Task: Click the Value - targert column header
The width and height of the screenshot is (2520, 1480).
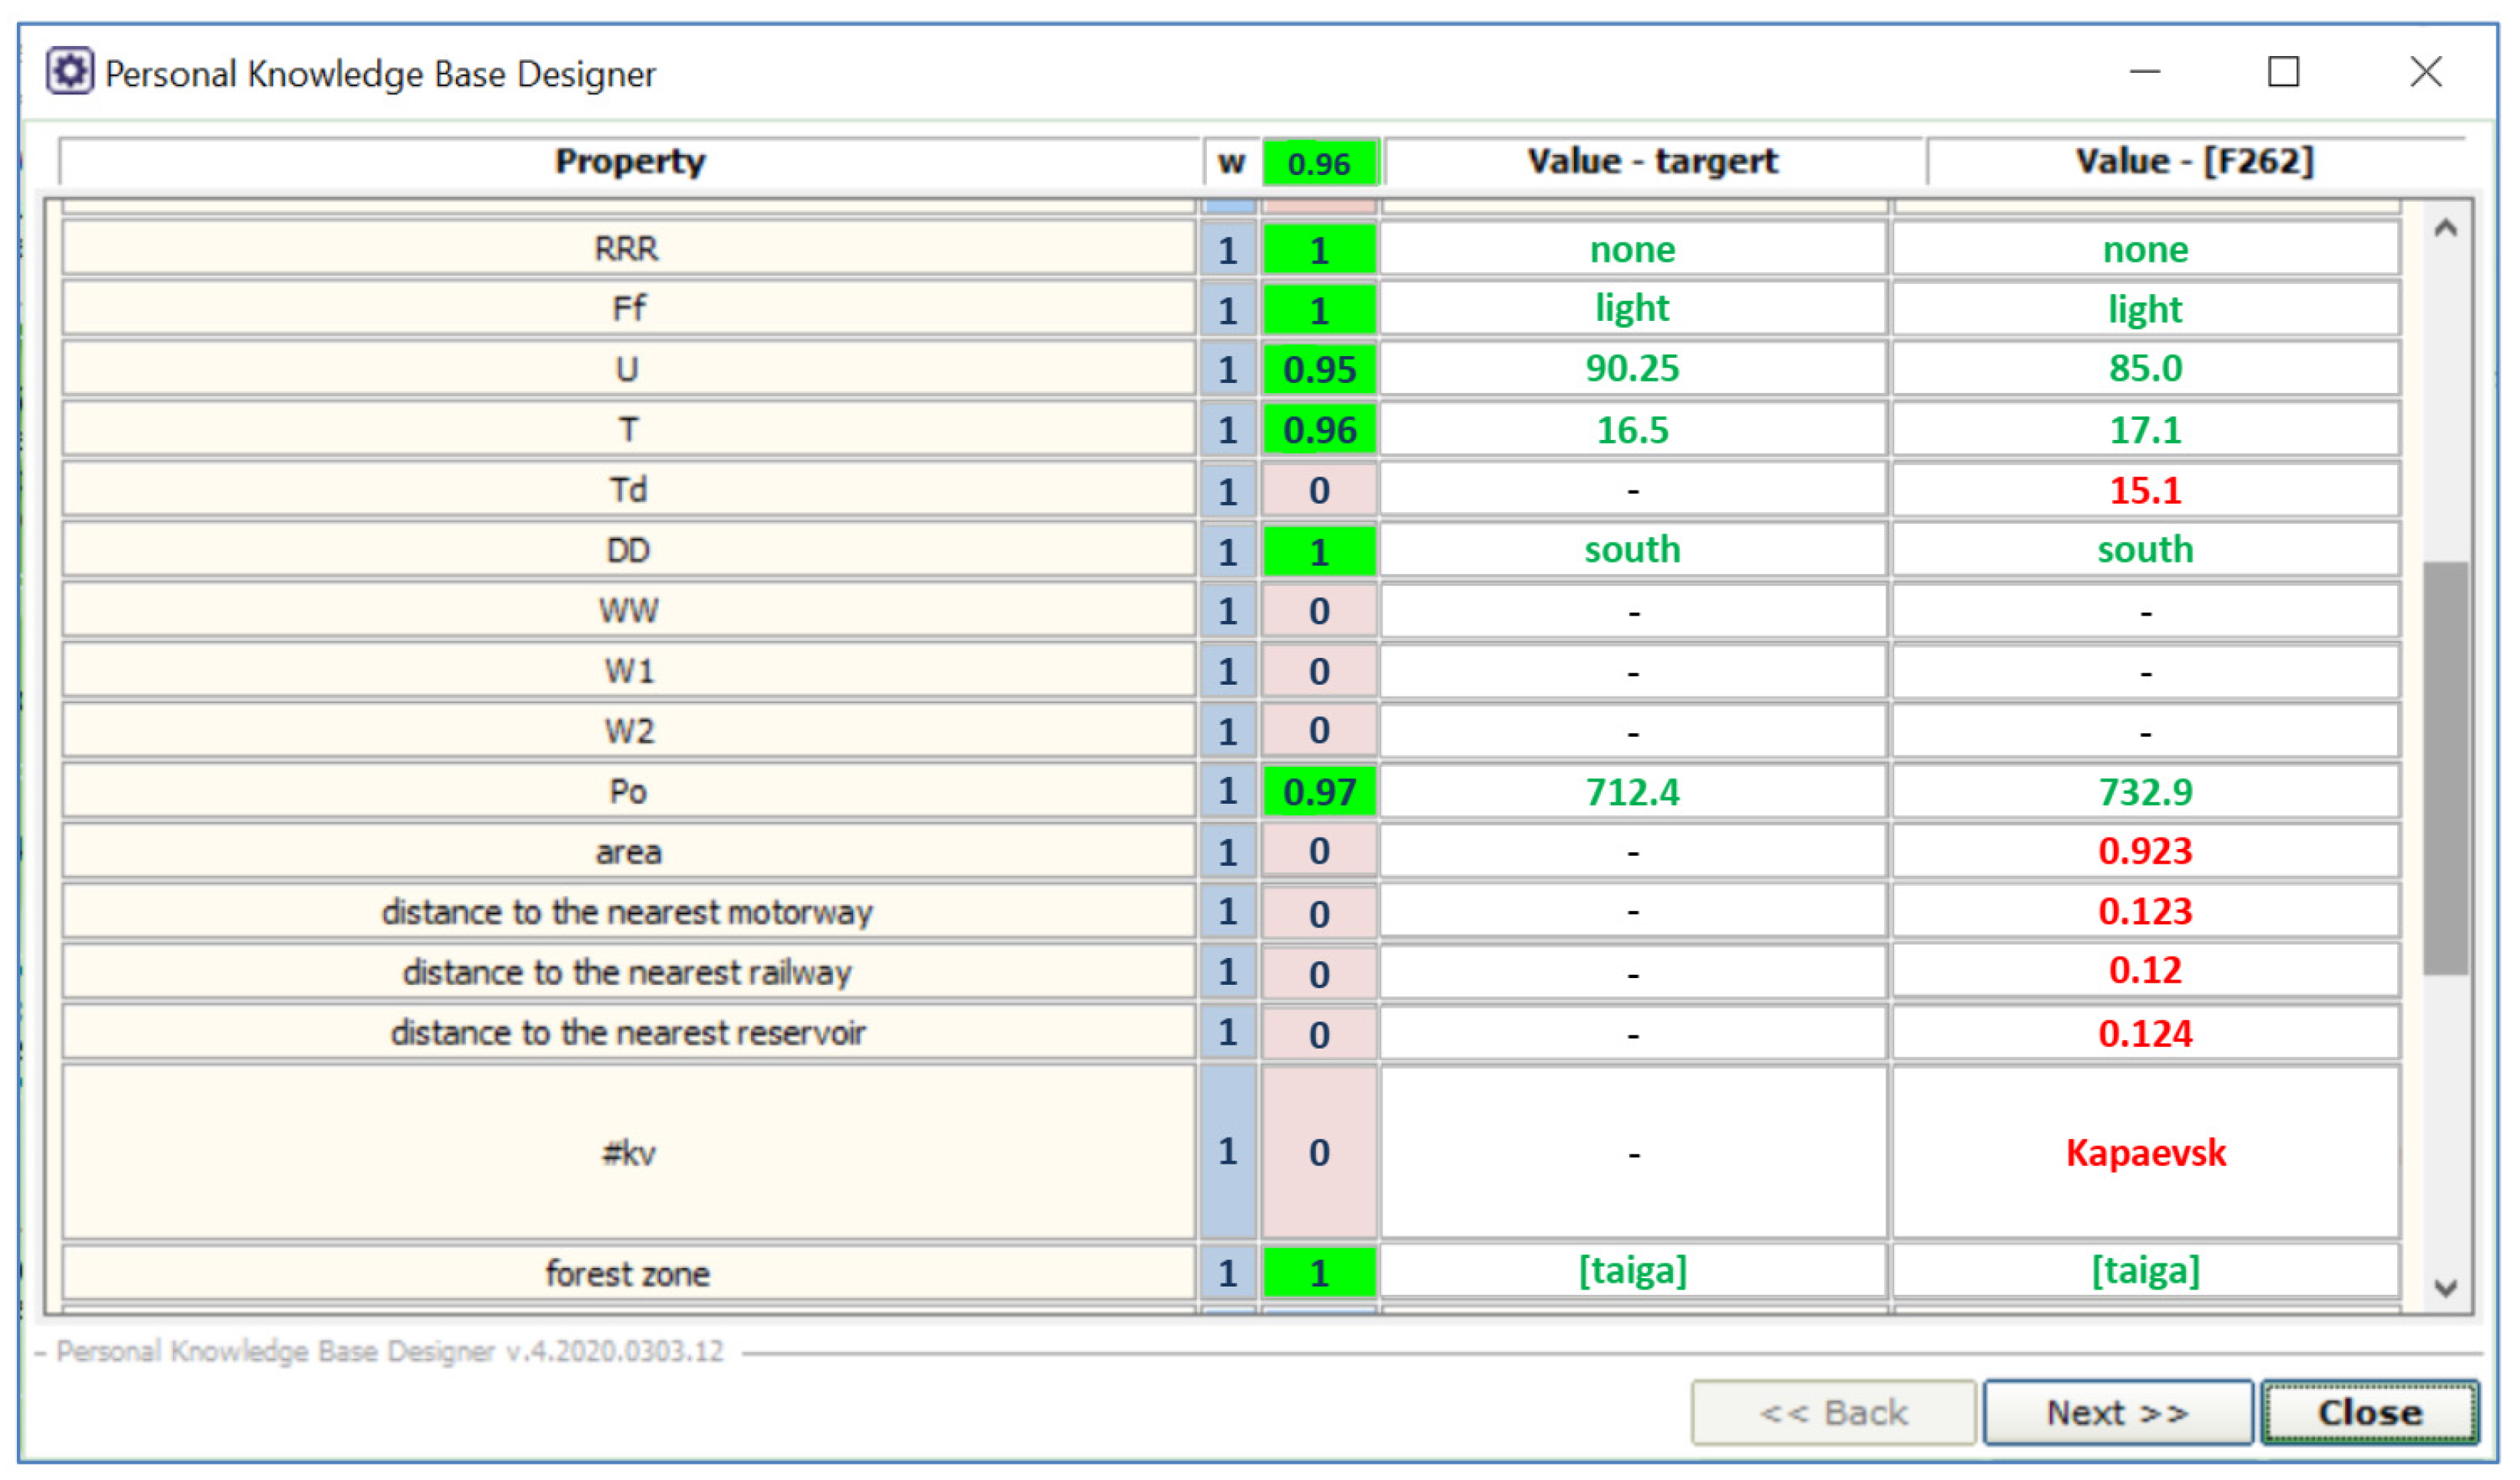Action: 1652,162
